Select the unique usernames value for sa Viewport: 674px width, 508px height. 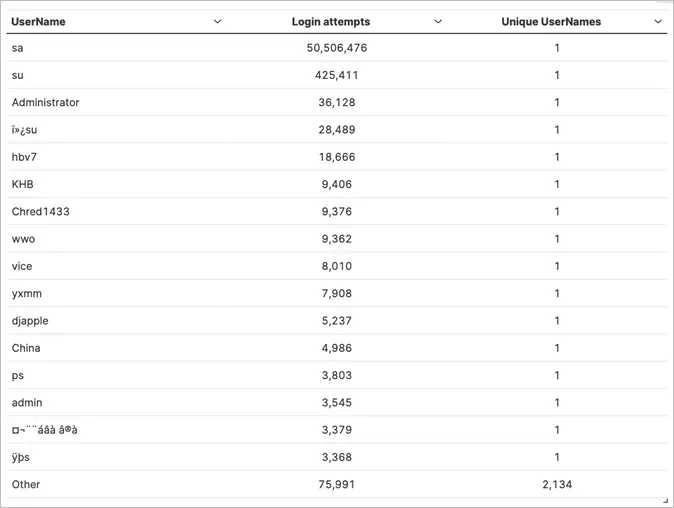coord(557,48)
